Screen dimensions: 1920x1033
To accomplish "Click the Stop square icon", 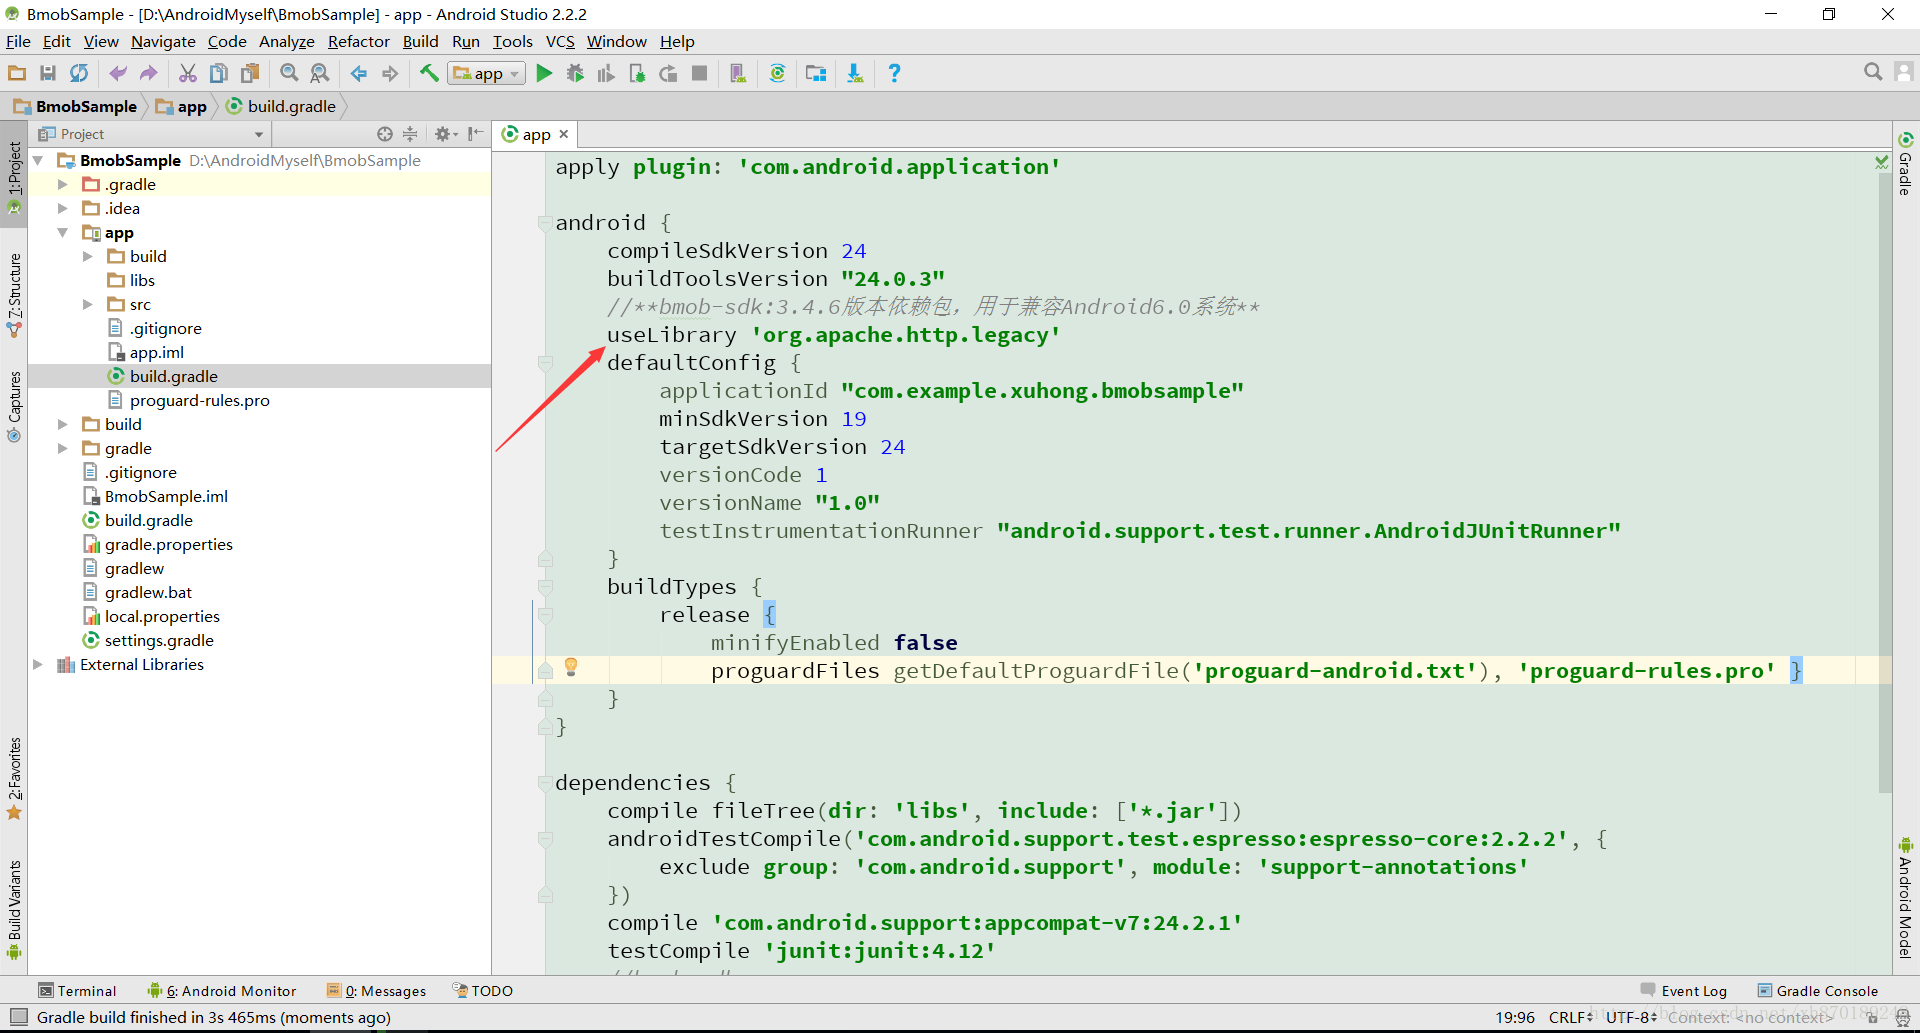I will [x=700, y=73].
